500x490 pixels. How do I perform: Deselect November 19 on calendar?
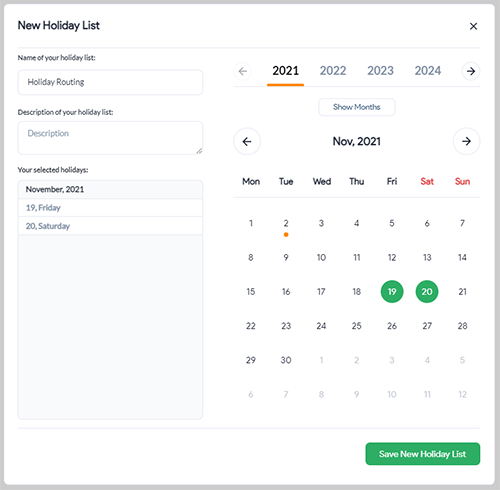pos(392,292)
